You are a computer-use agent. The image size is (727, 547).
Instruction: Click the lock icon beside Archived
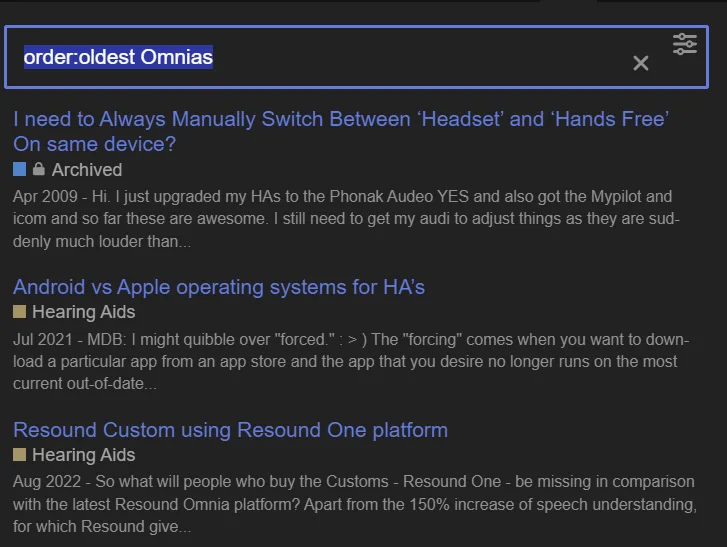point(39,169)
